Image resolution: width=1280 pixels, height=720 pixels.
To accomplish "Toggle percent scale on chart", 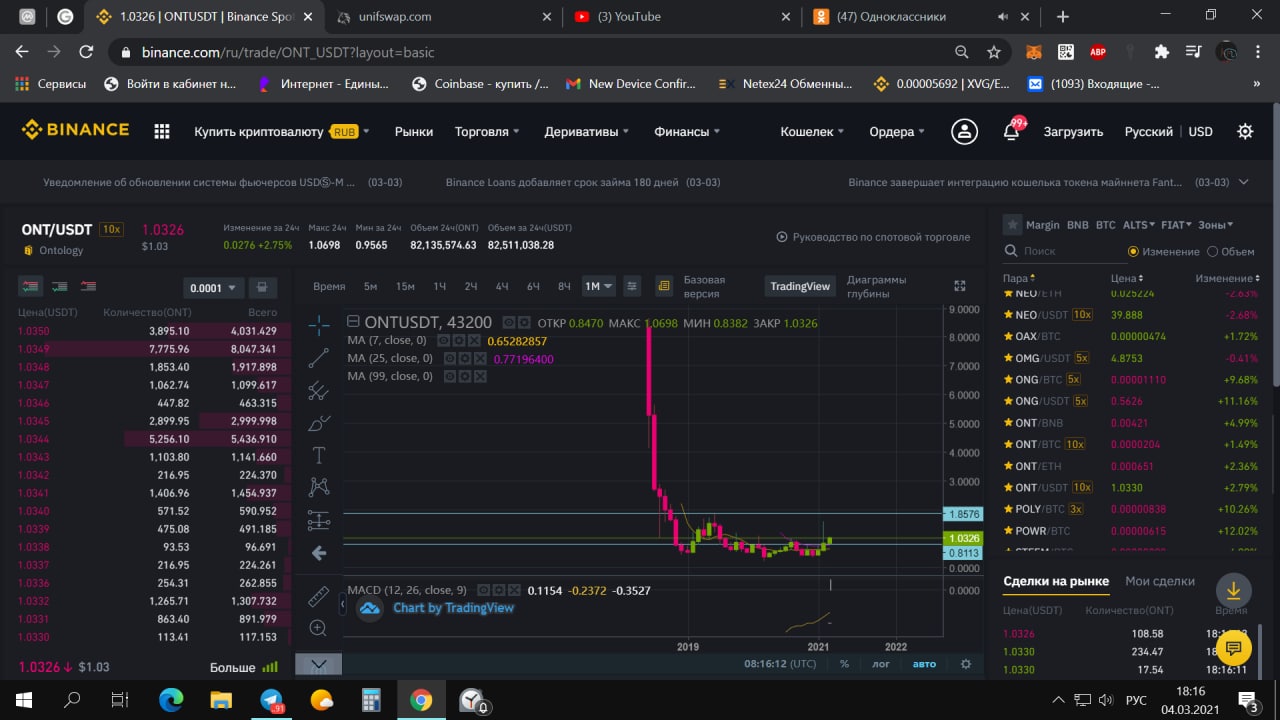I will click(844, 663).
